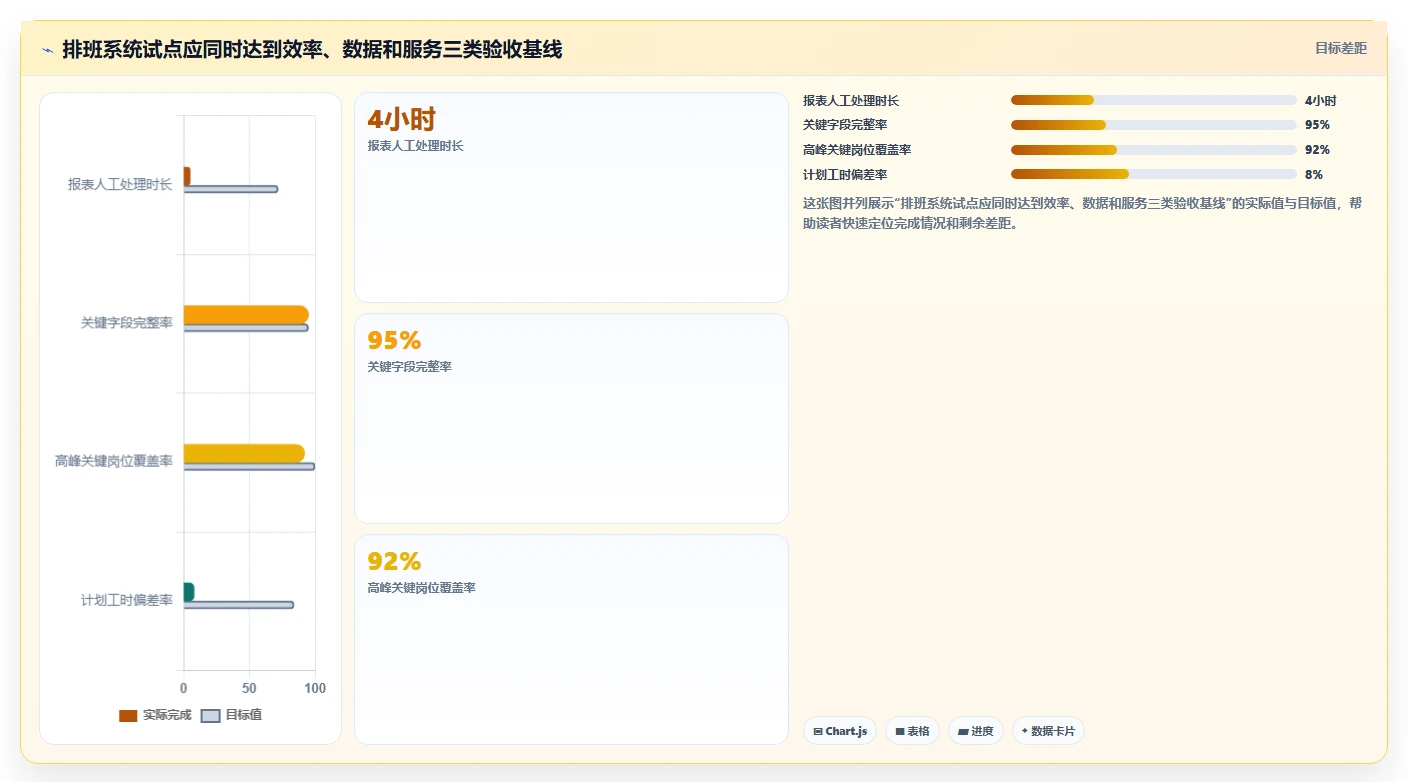Viewport: 1408px width, 782px height.
Task: Click the lightning icon beside the title
Action: 47,49
